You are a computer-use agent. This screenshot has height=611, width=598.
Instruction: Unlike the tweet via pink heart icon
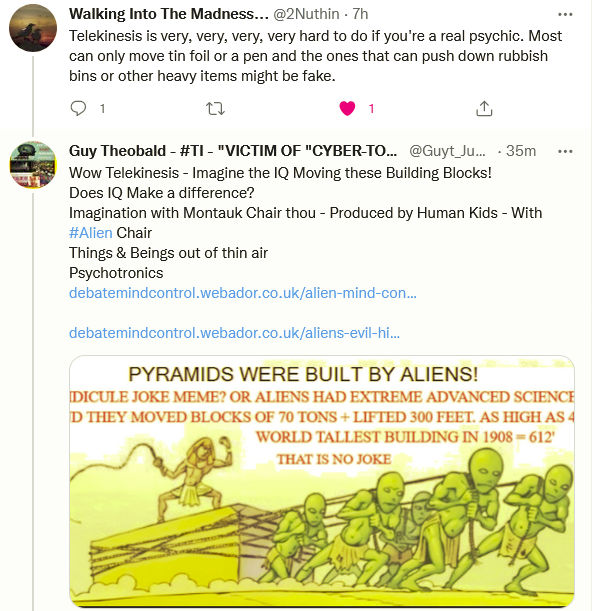tap(347, 108)
